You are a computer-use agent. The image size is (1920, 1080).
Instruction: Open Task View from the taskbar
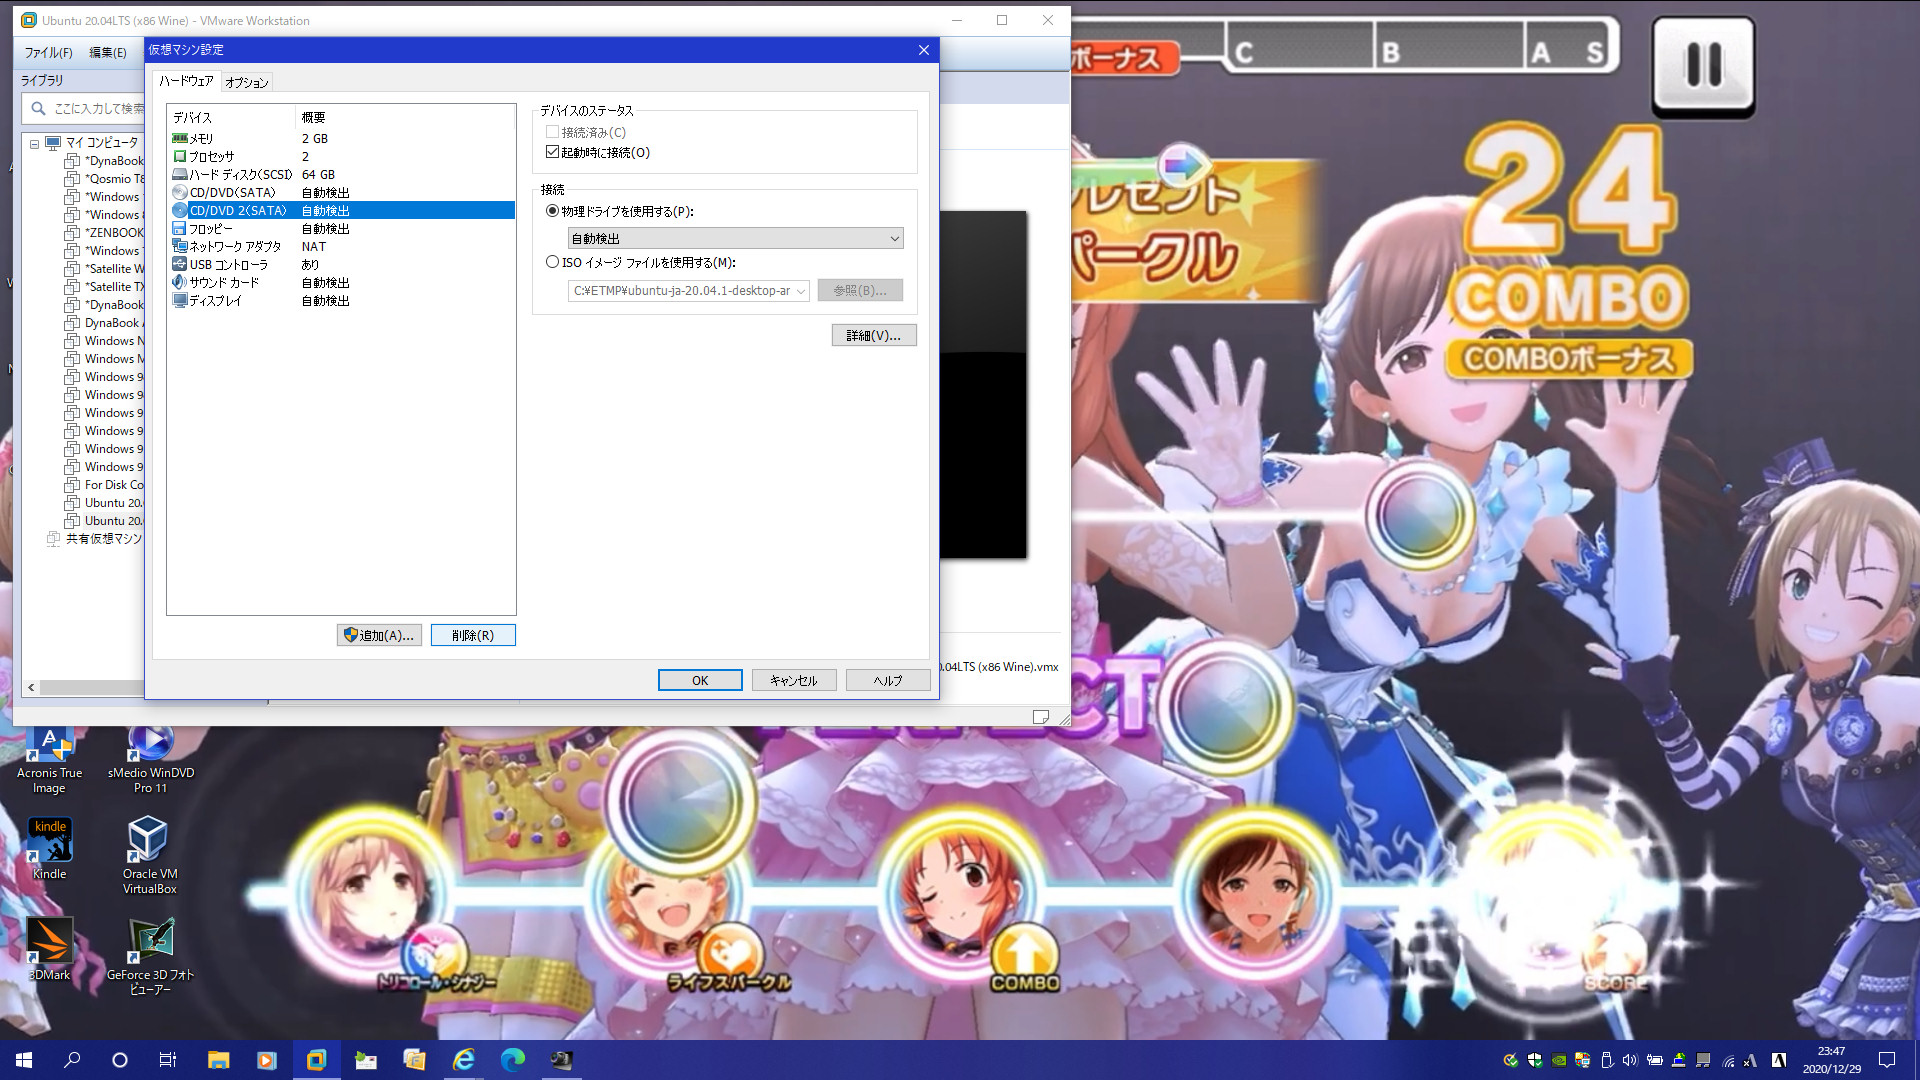(x=168, y=1060)
